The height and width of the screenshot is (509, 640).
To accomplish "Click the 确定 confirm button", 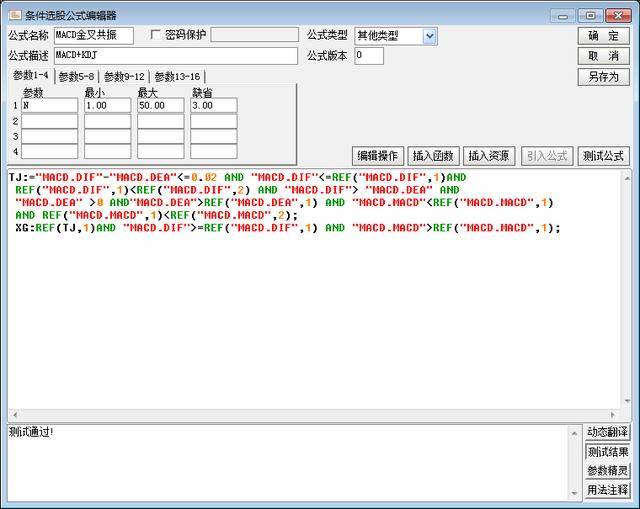I will point(603,36).
